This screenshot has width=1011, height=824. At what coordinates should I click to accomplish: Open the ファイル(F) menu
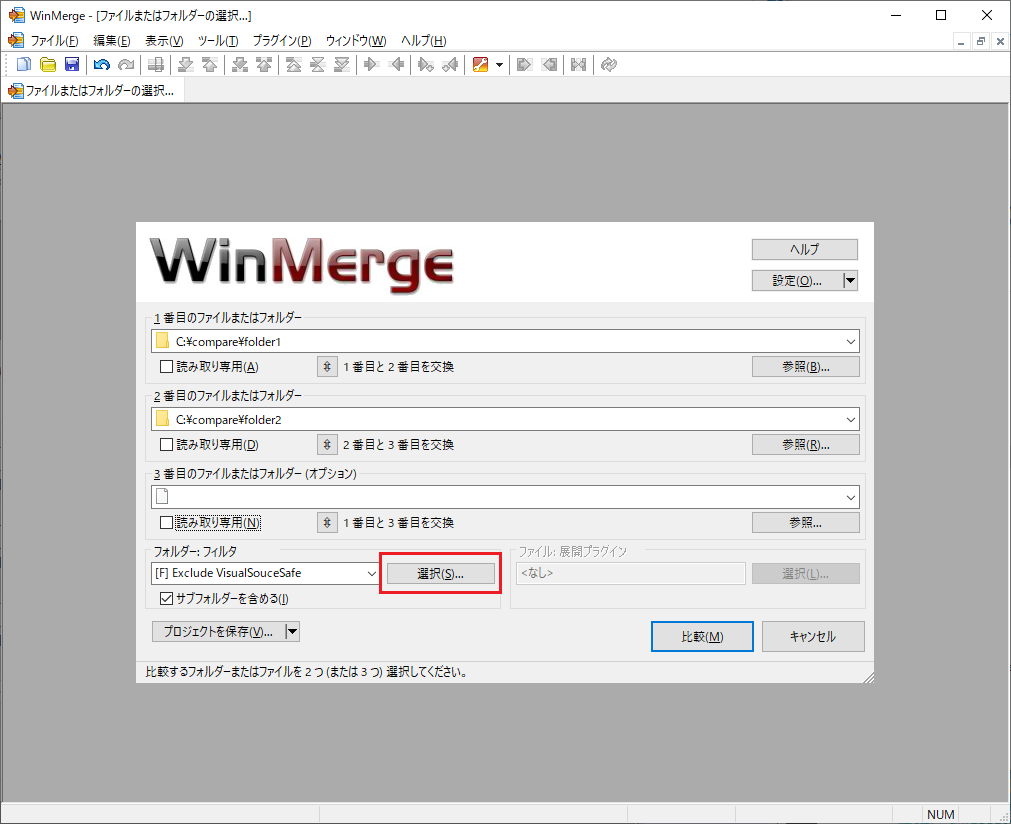click(x=55, y=41)
